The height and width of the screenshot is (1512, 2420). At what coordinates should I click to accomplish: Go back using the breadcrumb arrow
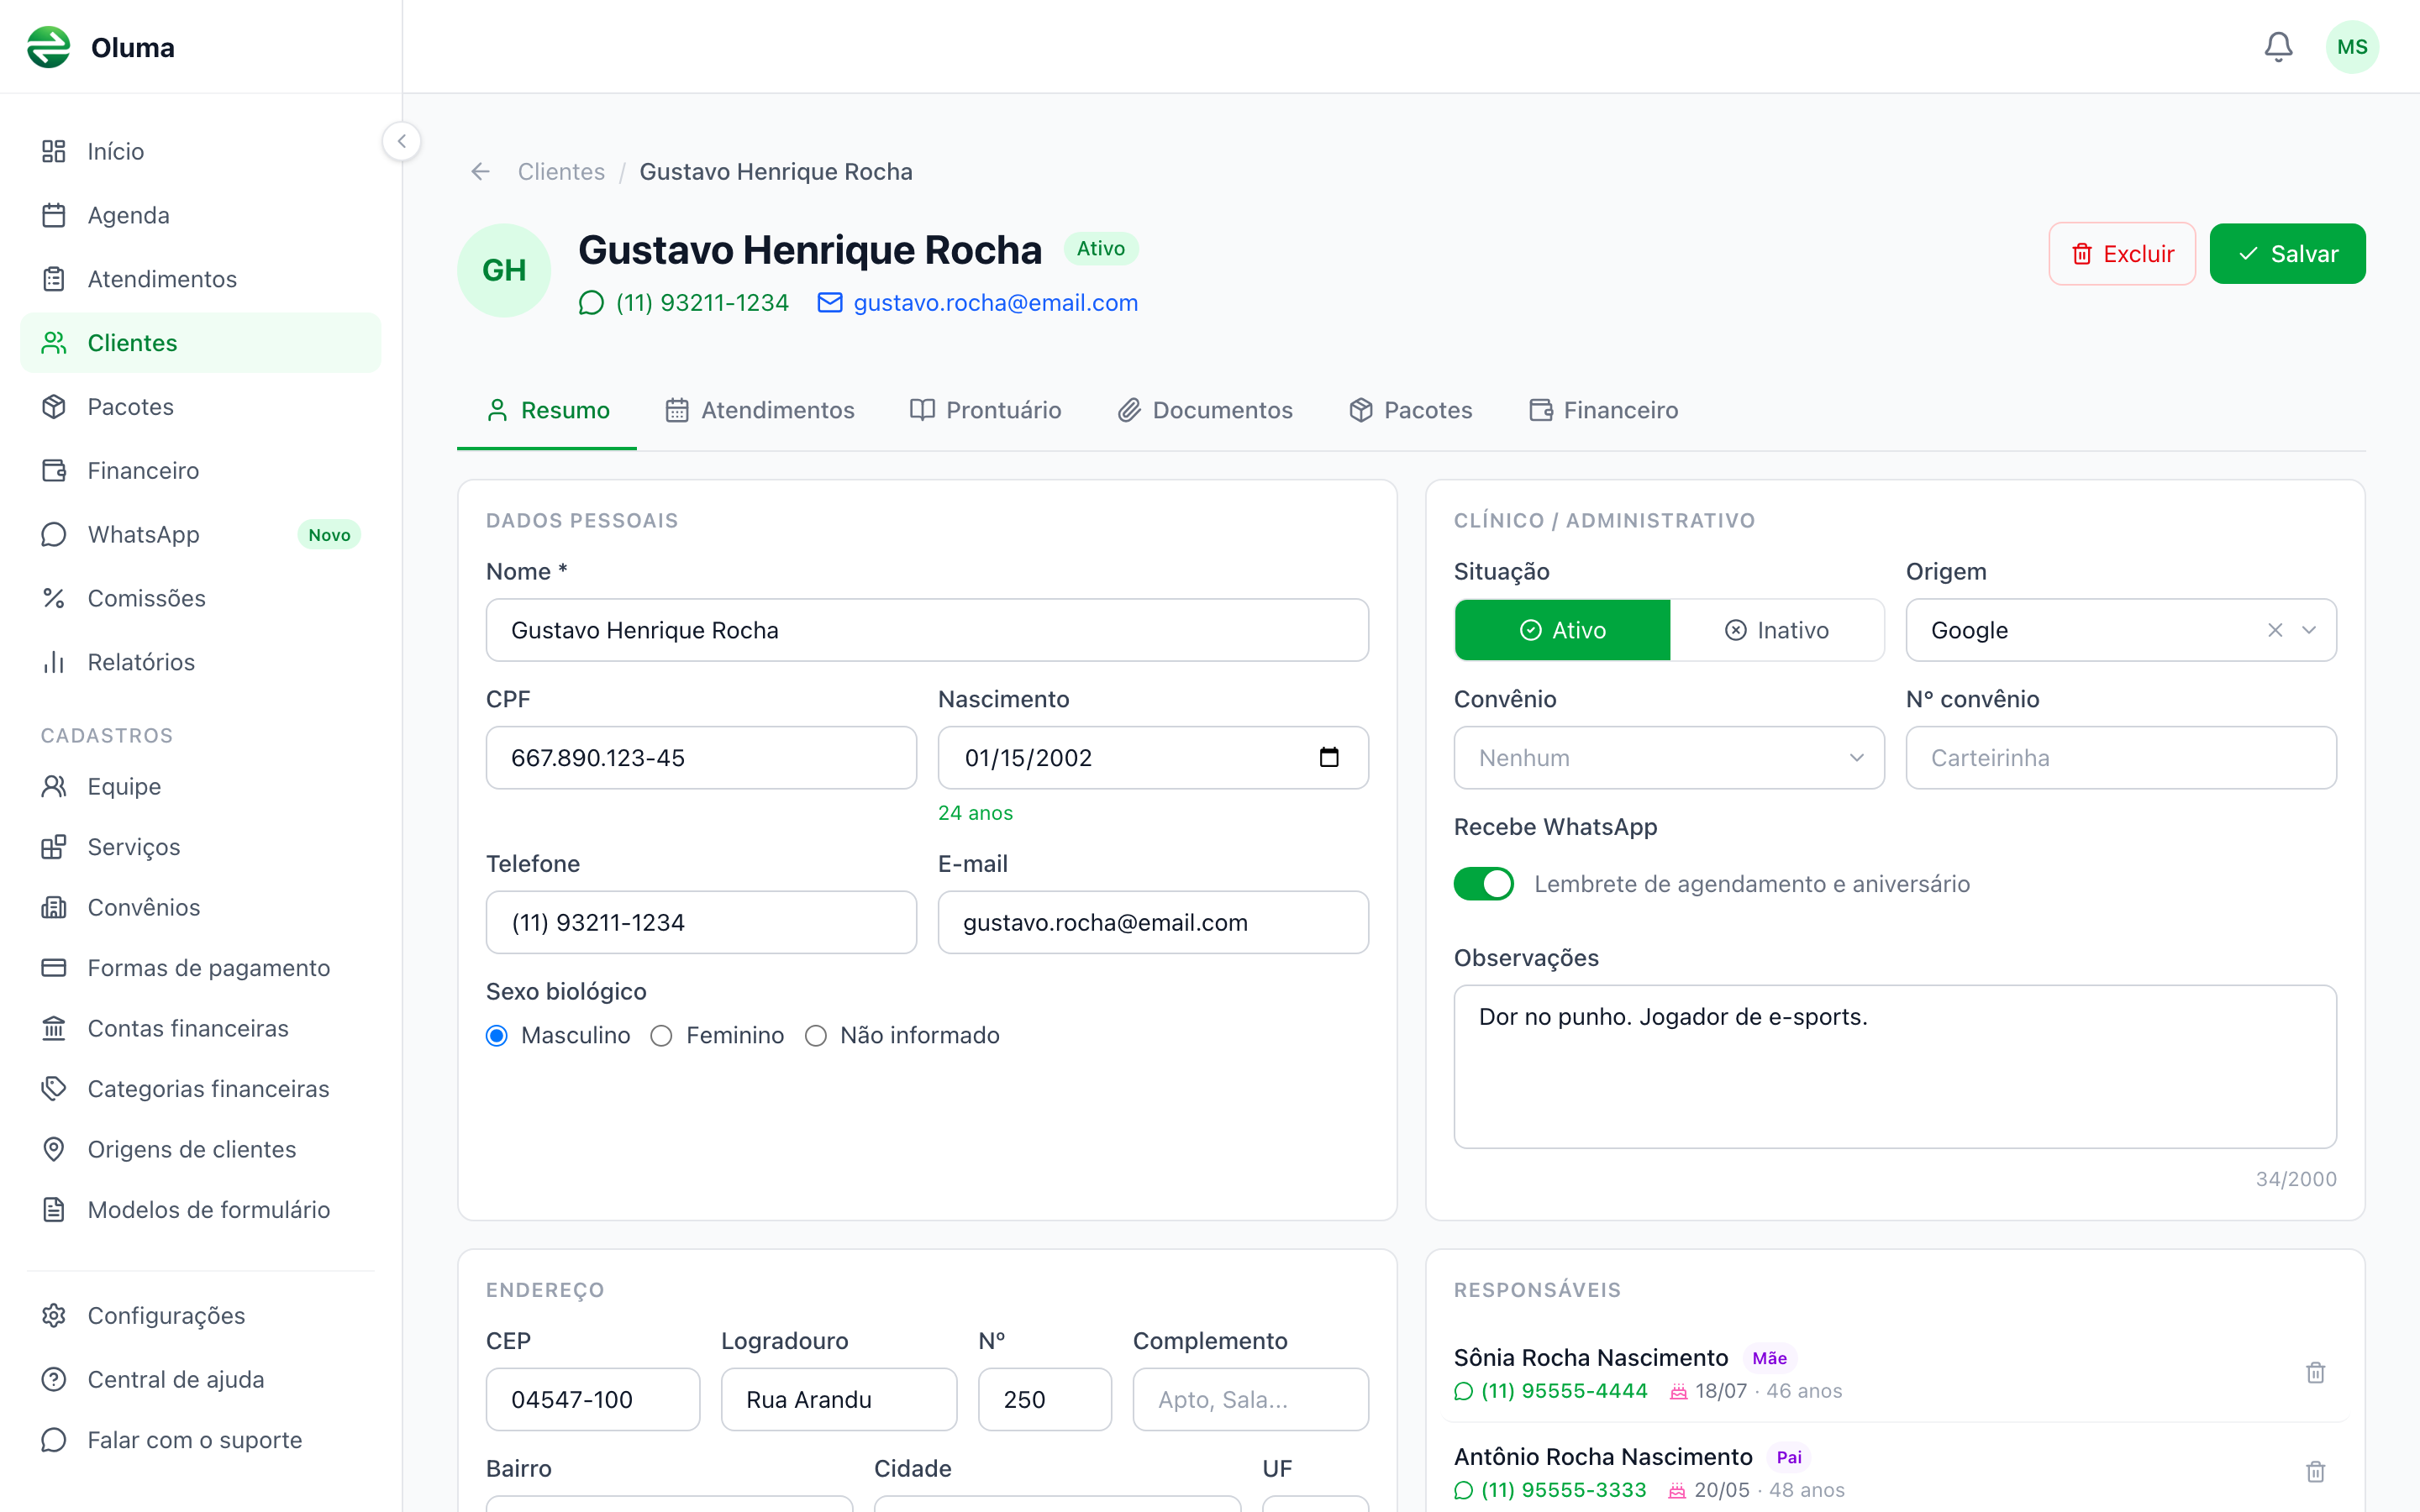click(x=481, y=172)
